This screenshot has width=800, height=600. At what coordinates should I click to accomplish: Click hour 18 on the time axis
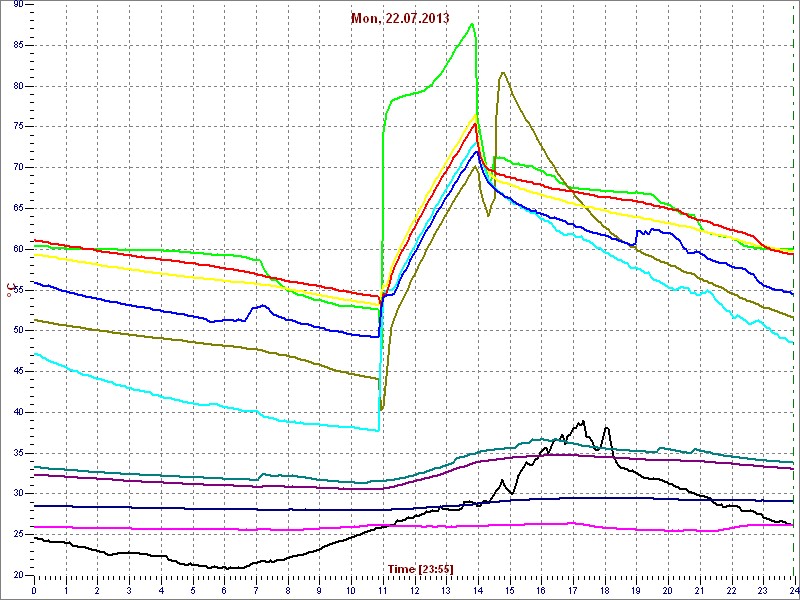604,590
